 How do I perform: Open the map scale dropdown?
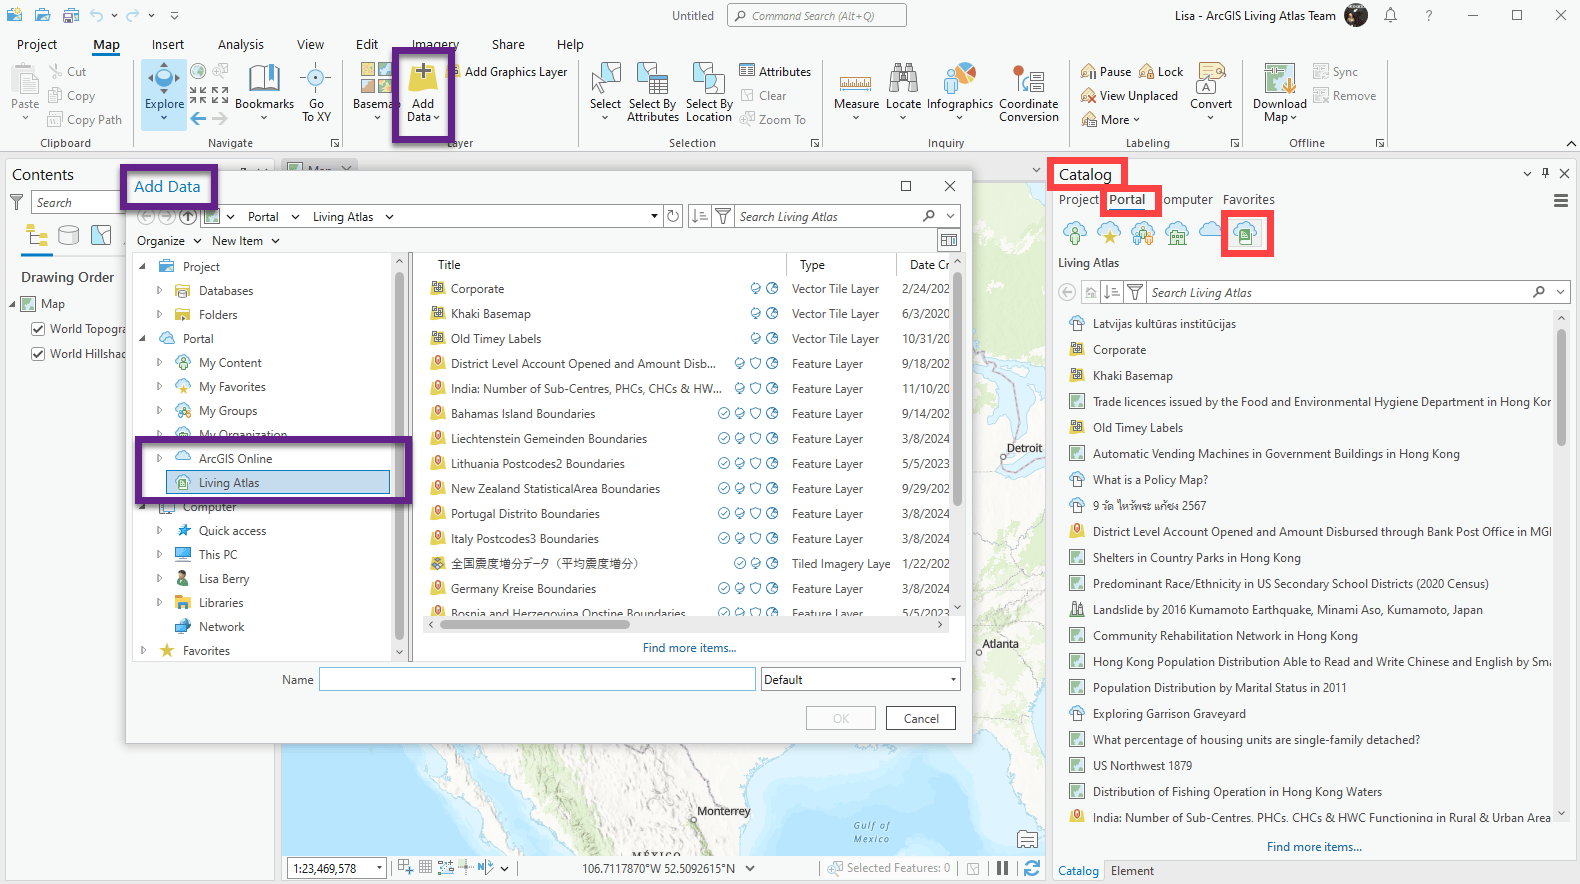tap(380, 868)
